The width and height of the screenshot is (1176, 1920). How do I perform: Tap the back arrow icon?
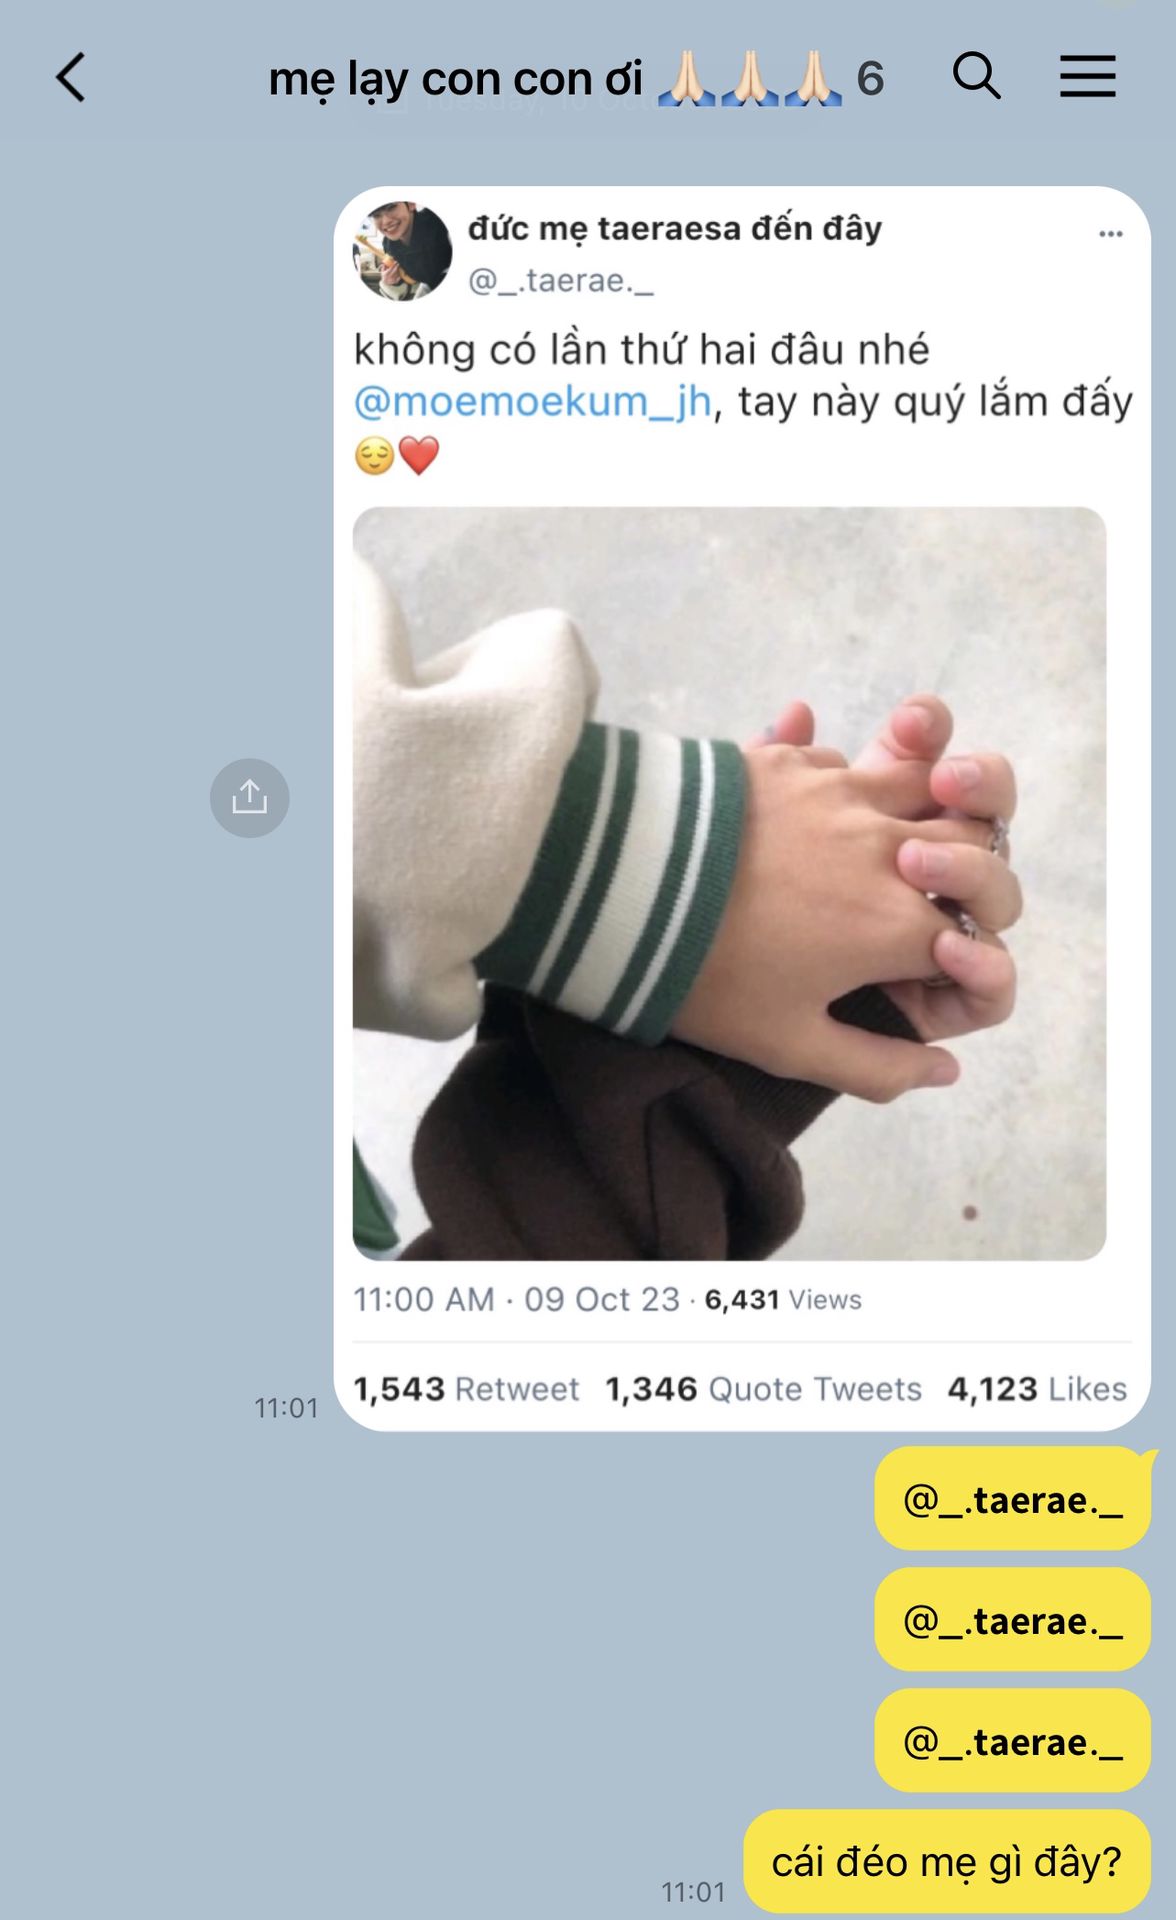70,77
